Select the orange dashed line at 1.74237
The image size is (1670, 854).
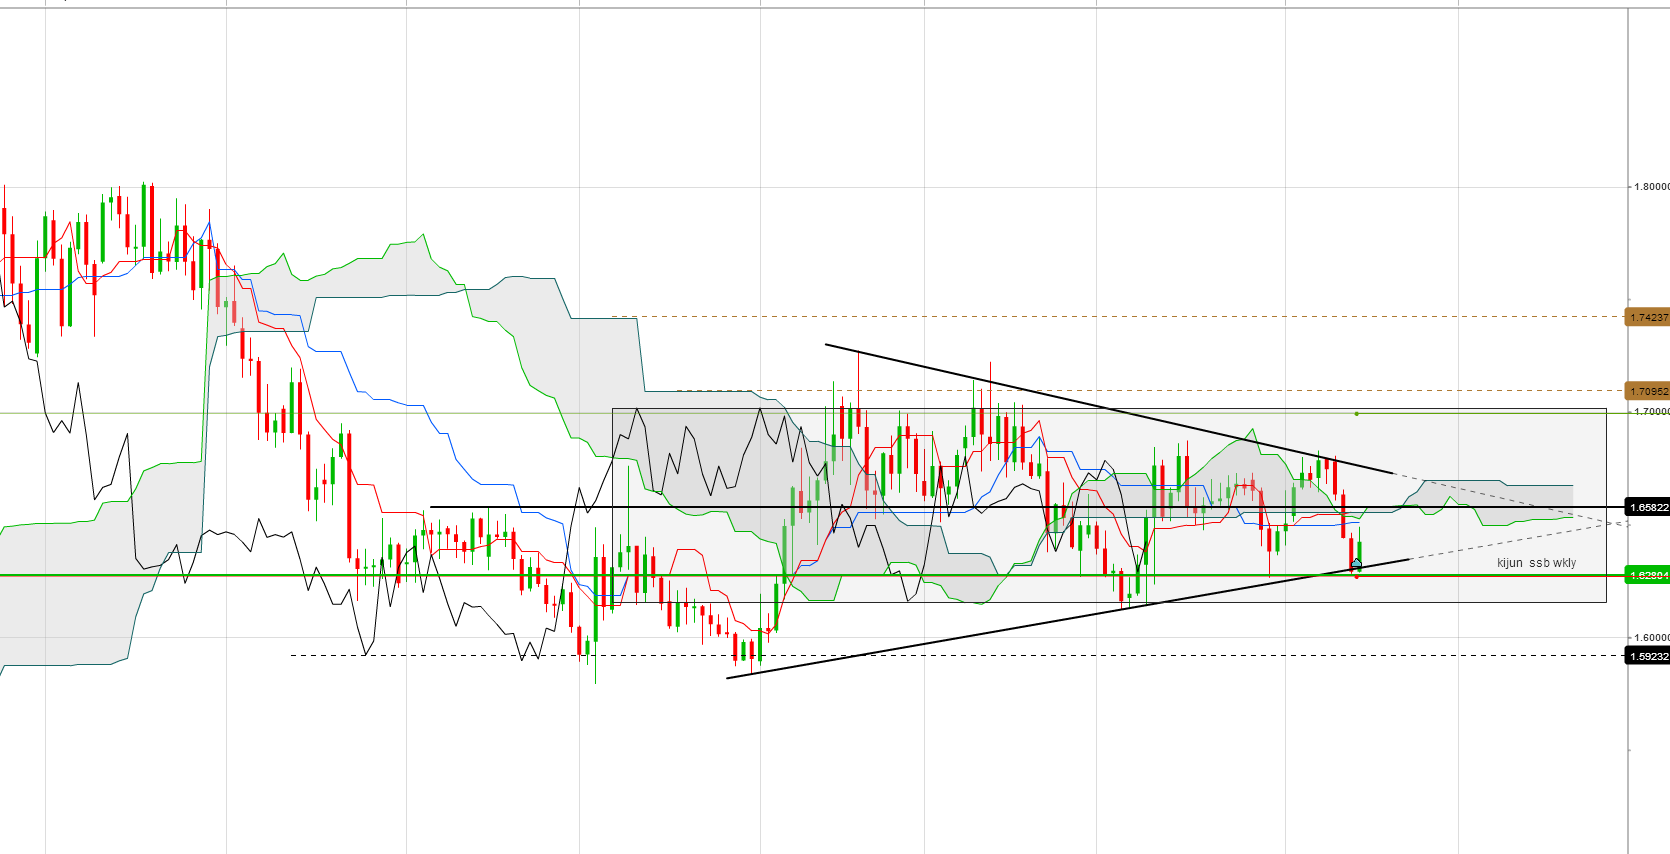click(1119, 317)
